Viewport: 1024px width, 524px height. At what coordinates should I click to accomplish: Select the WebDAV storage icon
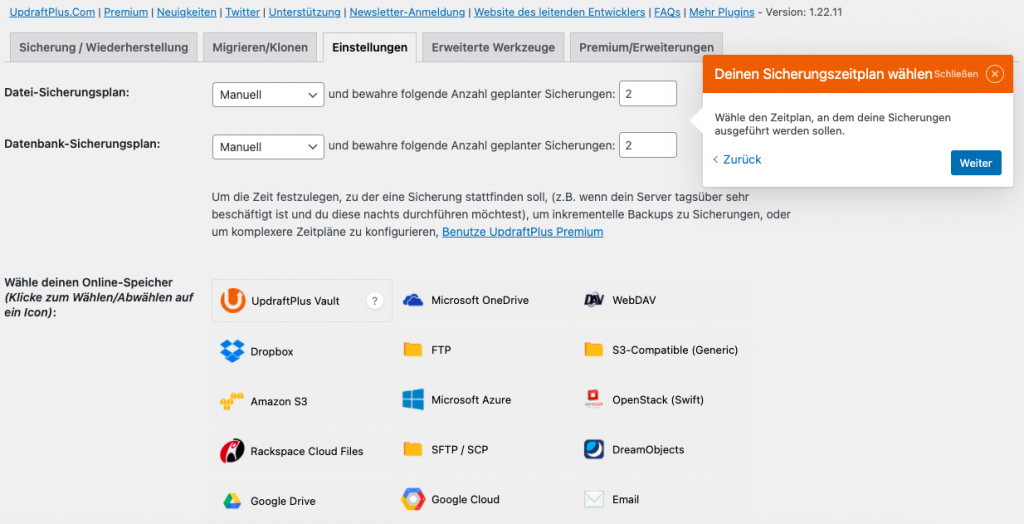pyautogui.click(x=594, y=301)
